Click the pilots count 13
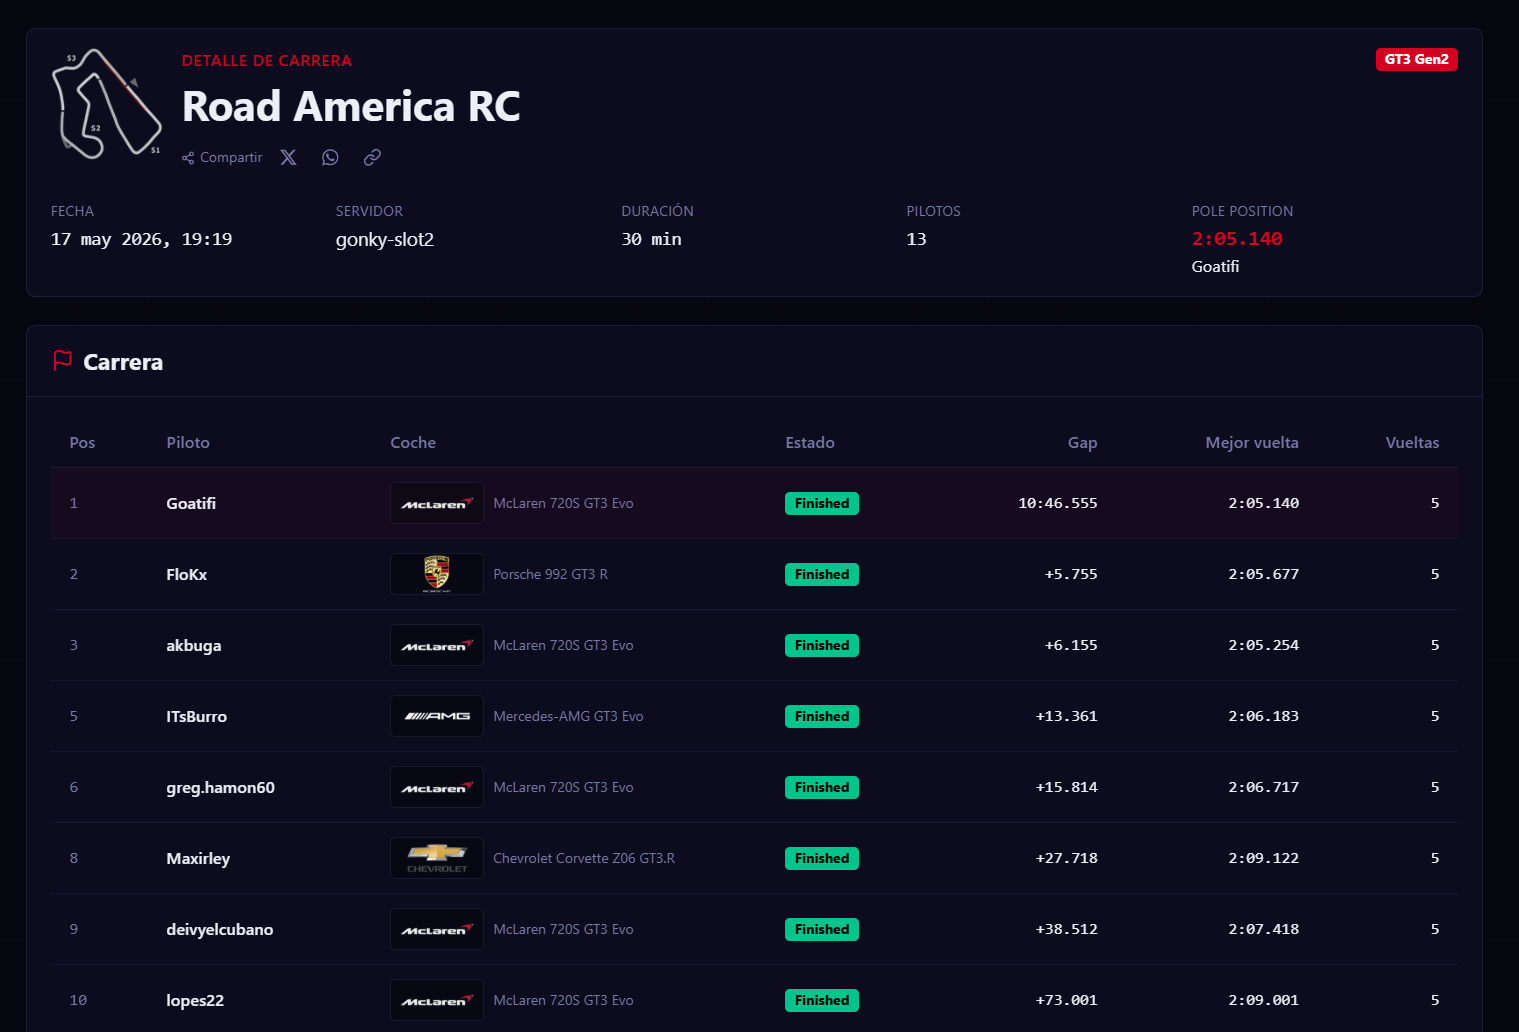This screenshot has width=1519, height=1032. click(916, 239)
